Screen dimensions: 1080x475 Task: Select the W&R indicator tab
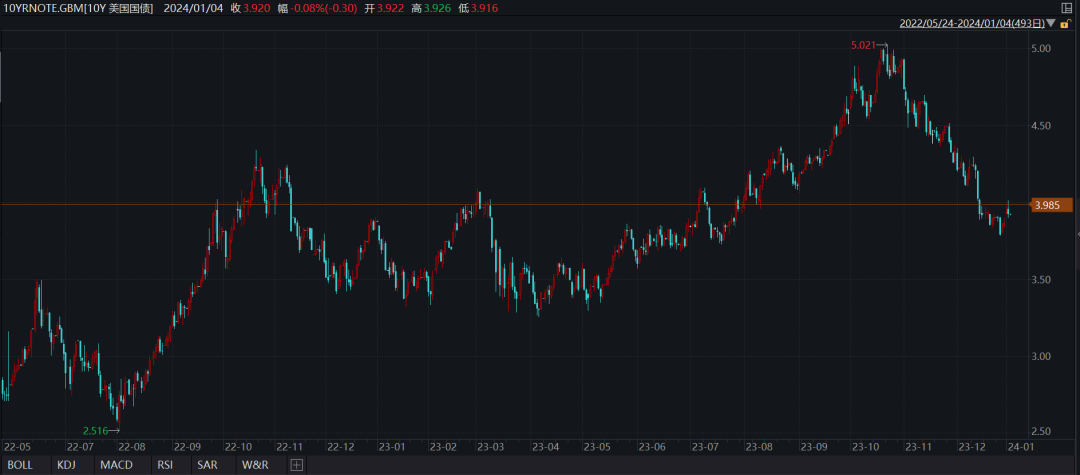click(254, 465)
